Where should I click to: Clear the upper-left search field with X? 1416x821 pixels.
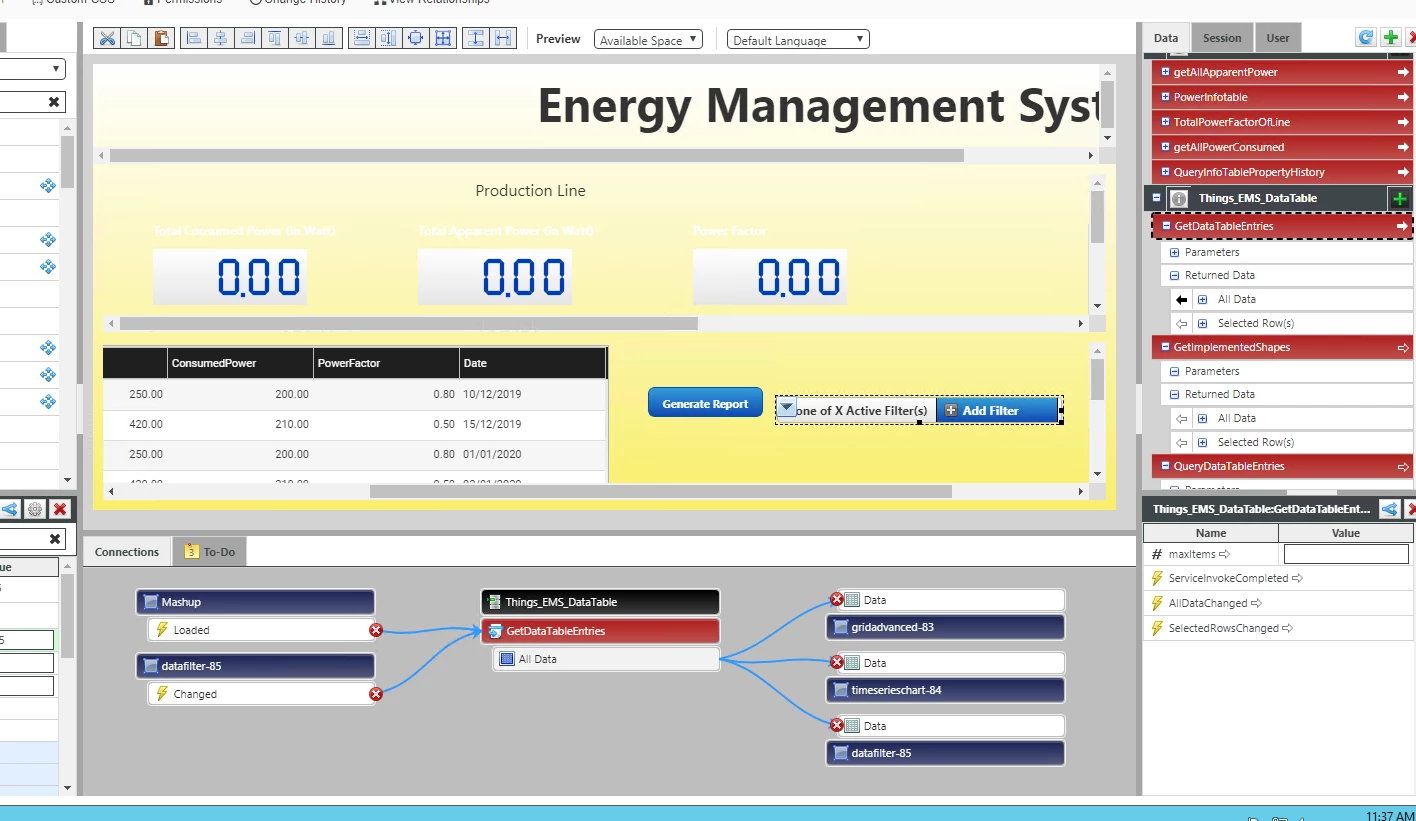tap(54, 102)
